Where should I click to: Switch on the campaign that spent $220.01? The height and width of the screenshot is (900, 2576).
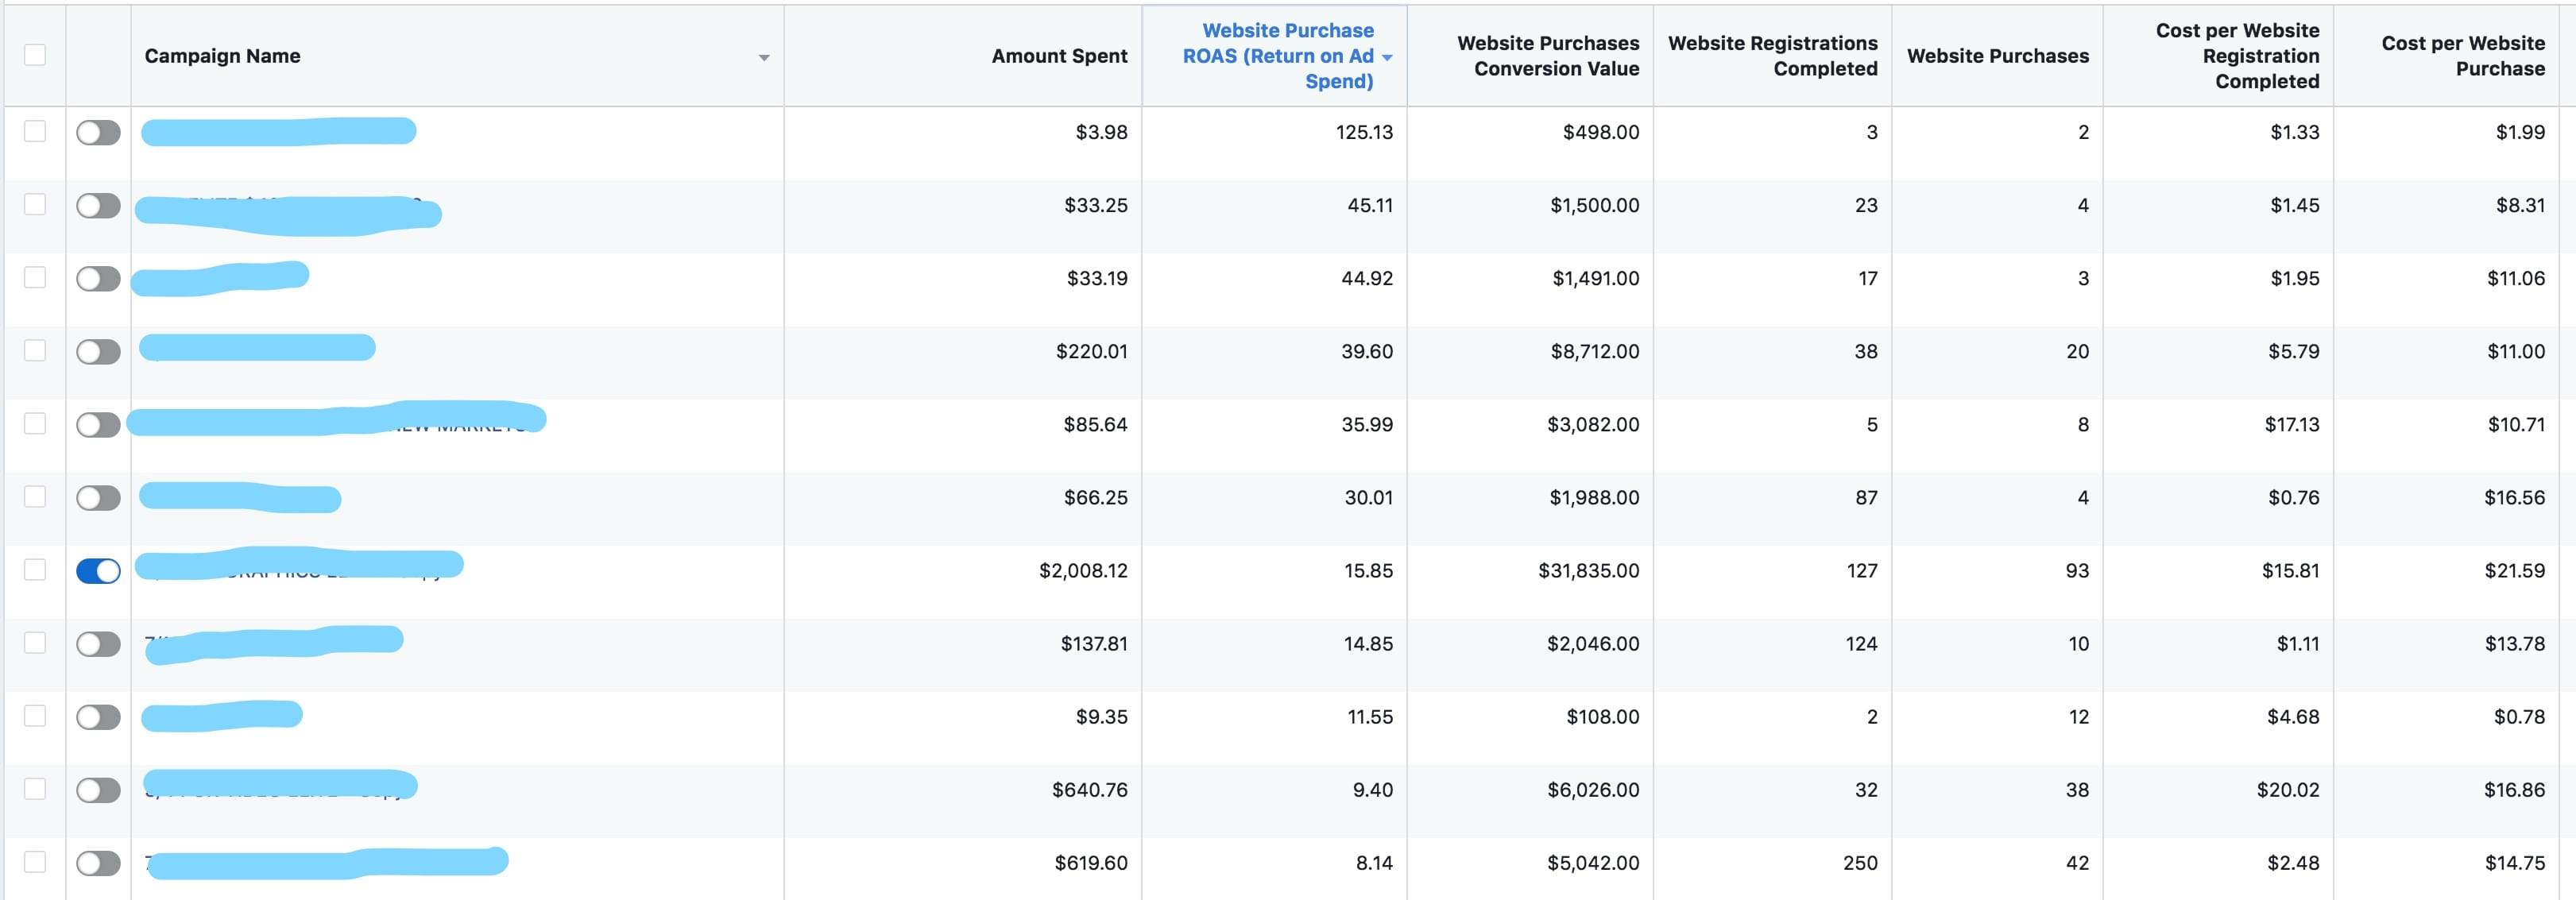(x=98, y=351)
